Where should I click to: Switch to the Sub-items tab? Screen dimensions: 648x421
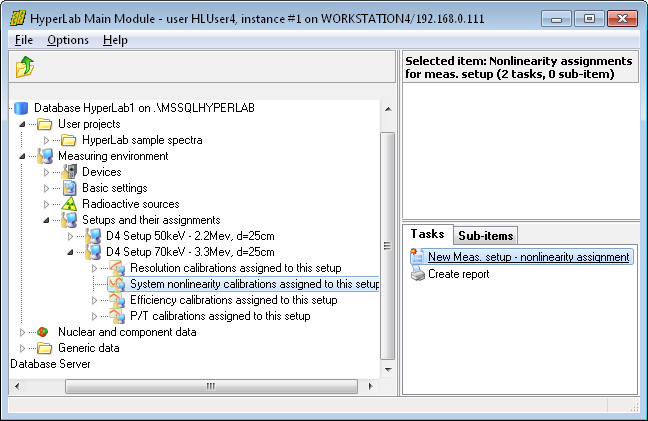tap(486, 236)
